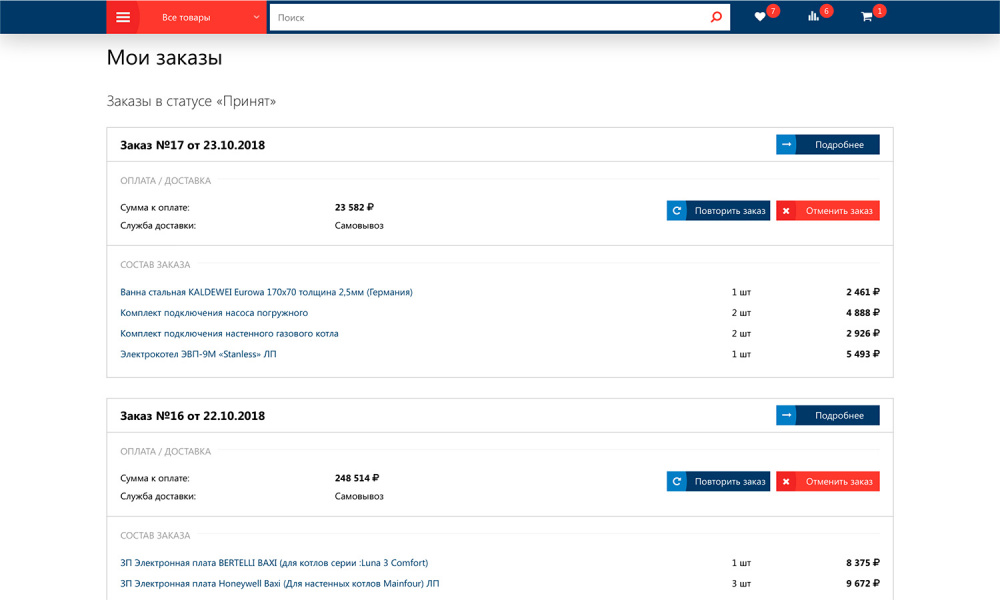Open «Подробнее» for order №16
Image resolution: width=1000 pixels, height=600 pixels.
[x=838, y=416]
